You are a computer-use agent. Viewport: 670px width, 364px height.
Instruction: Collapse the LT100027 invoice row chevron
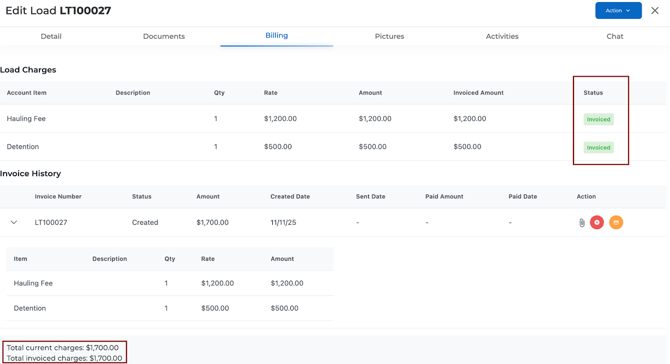(x=14, y=222)
